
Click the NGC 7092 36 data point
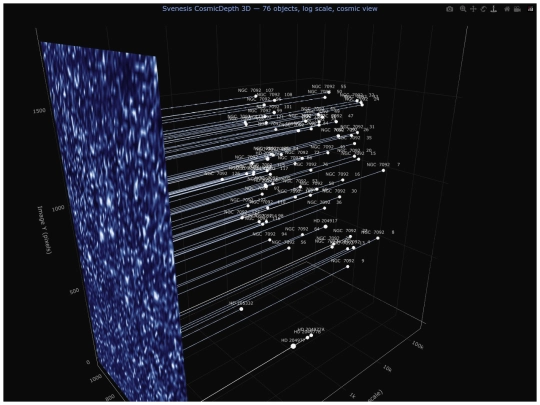(x=324, y=208)
